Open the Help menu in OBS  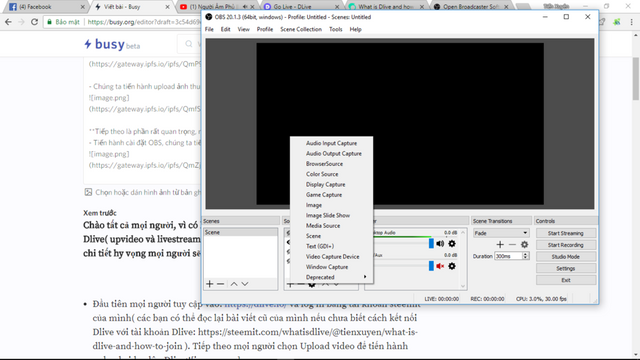click(x=355, y=29)
